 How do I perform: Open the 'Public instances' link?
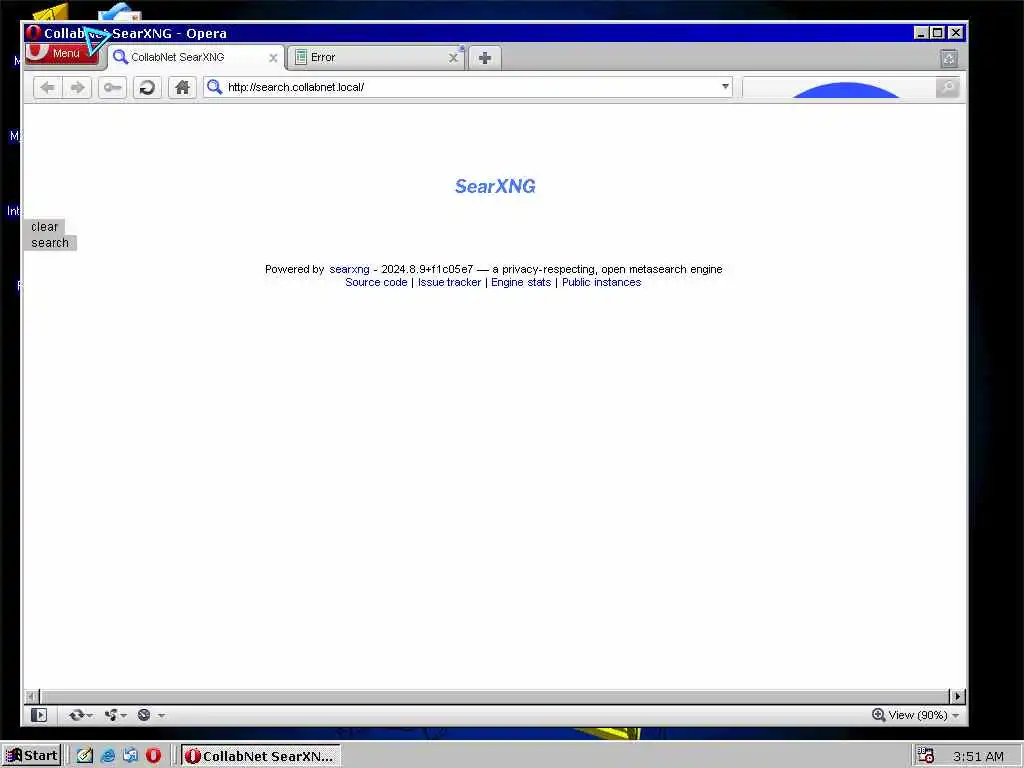click(601, 282)
